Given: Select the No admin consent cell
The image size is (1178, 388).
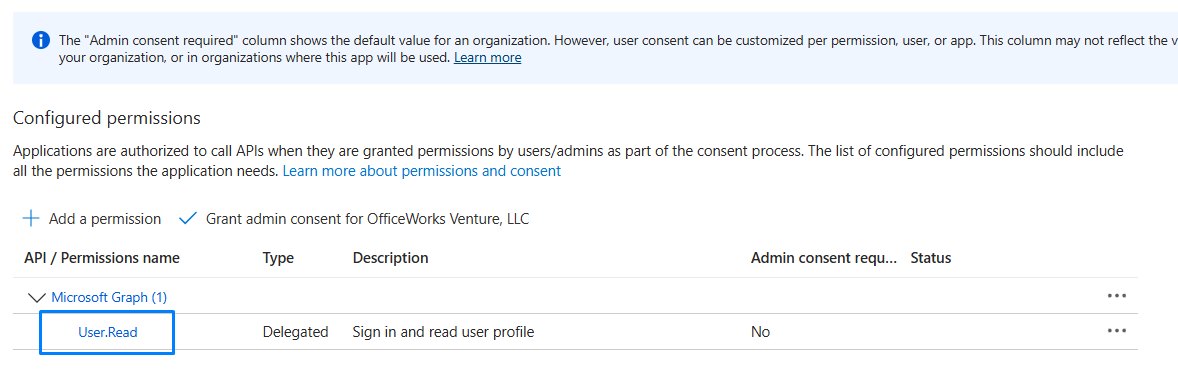Looking at the screenshot, I should [760, 332].
